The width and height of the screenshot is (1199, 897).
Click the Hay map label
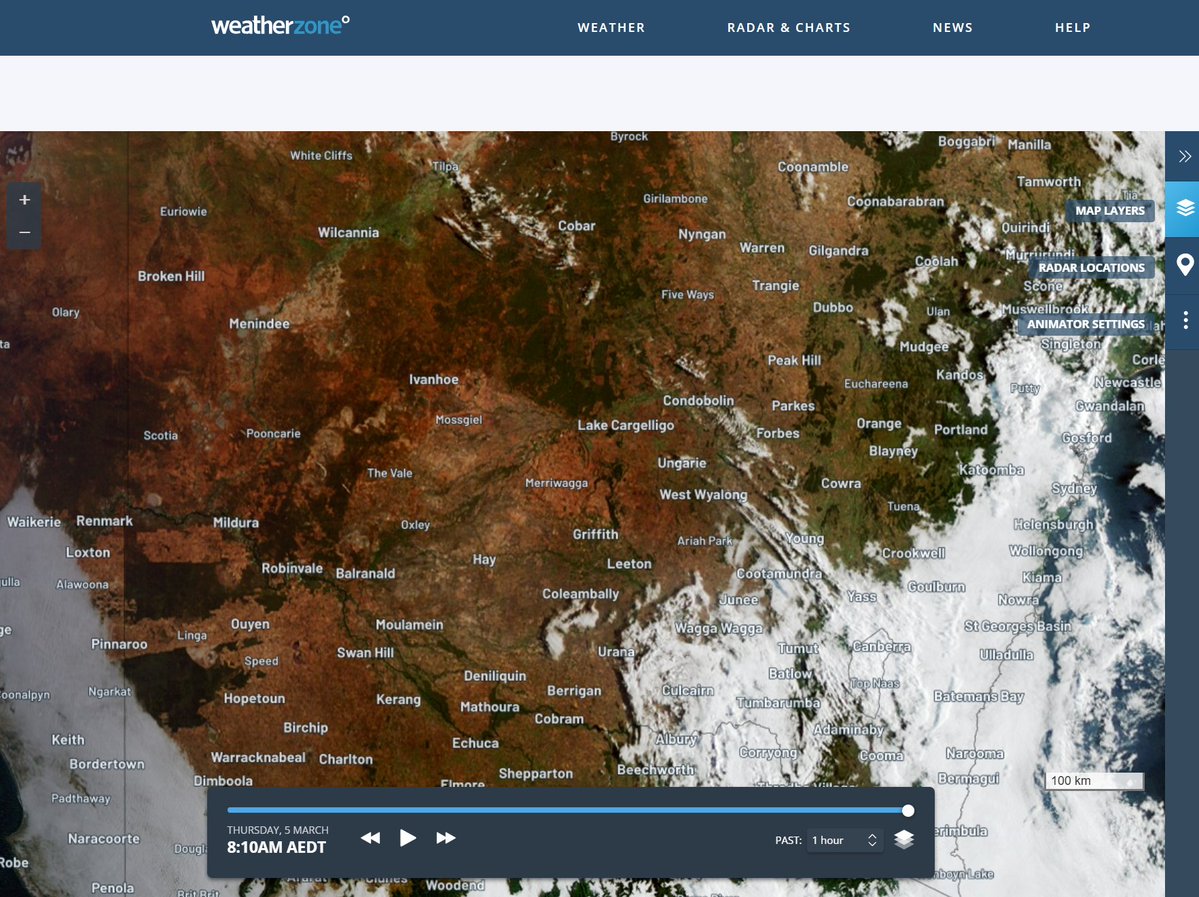(x=484, y=560)
